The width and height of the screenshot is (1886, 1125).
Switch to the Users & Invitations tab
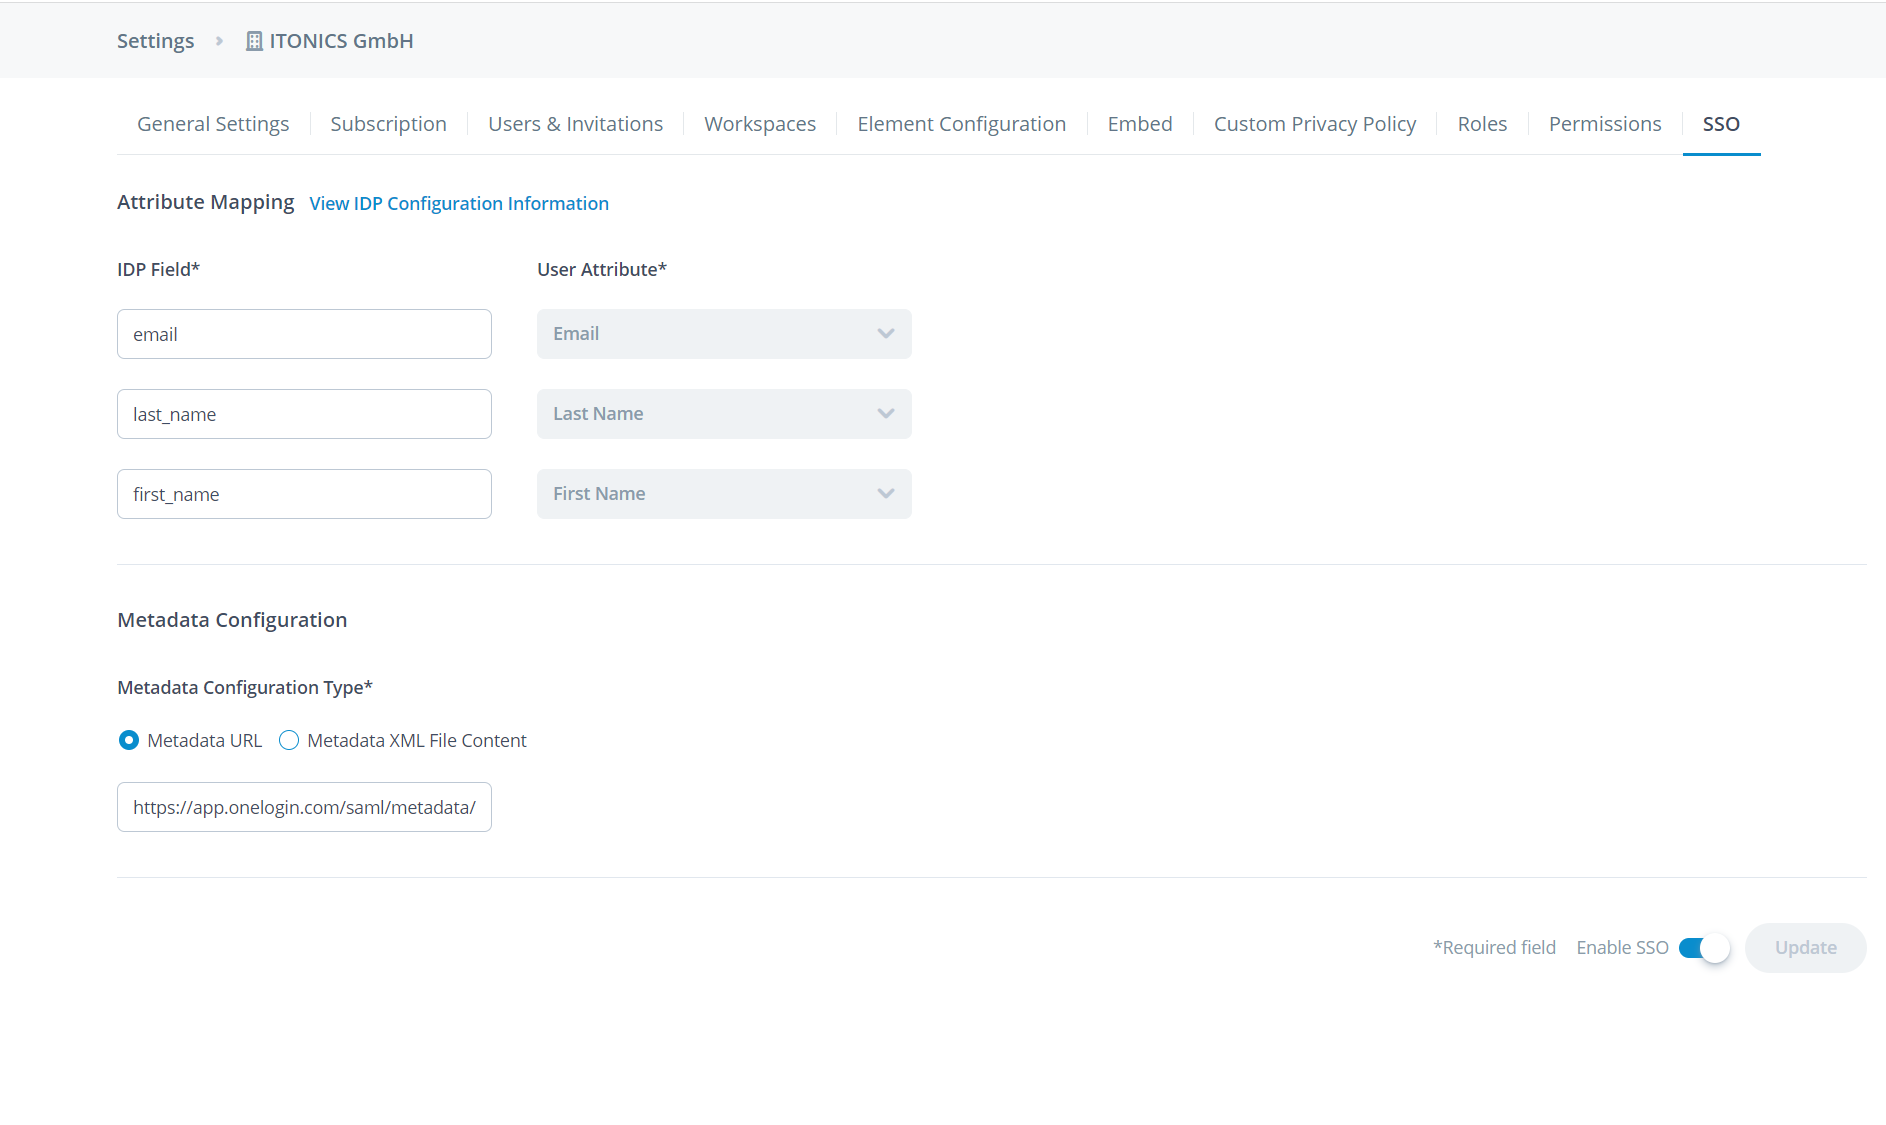575,123
